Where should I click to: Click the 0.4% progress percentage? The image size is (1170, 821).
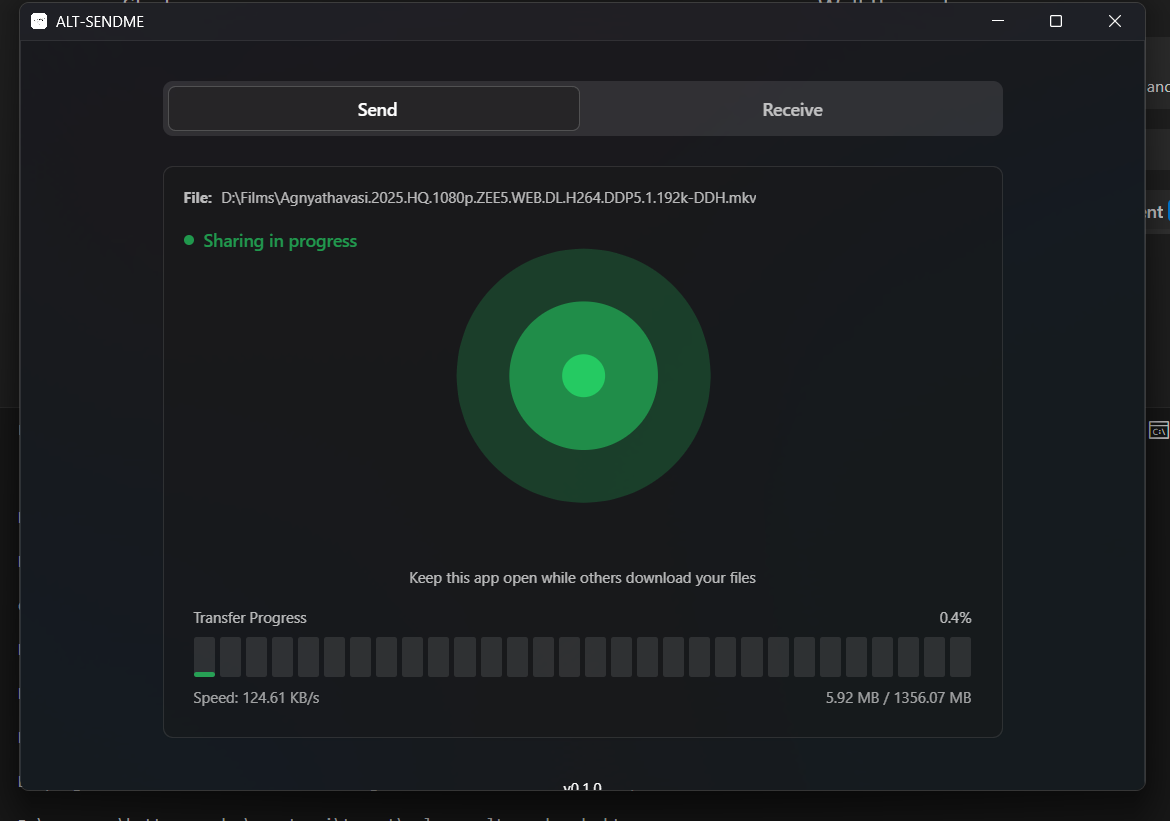956,617
